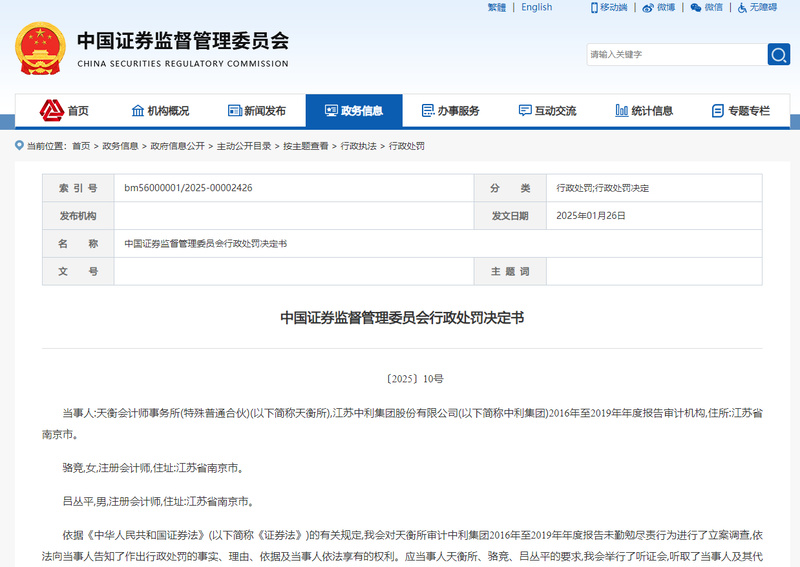Focus the 请输入关键字 search field
Image resolution: width=800 pixels, height=567 pixels.
(677, 55)
